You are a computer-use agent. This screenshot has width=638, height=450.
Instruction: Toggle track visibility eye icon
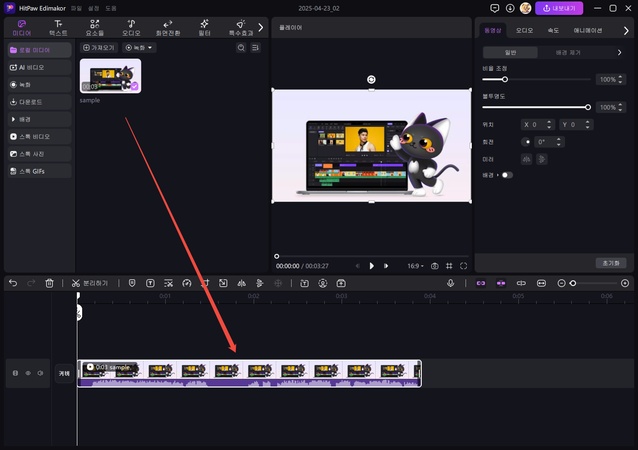pos(27,373)
